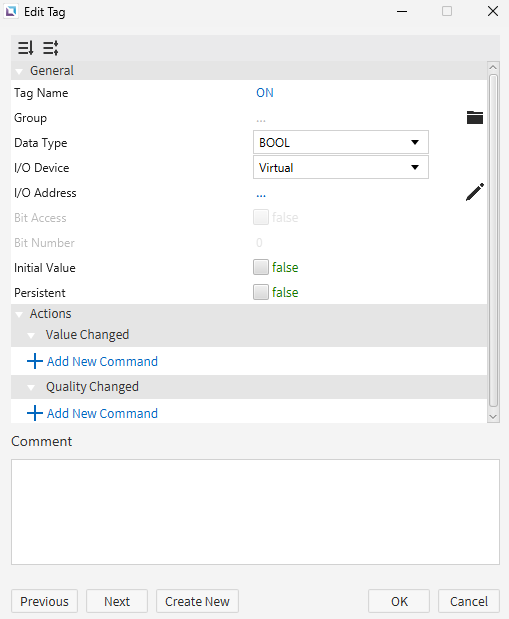
Task: Click the categorized sort icon in toolbar
Action: coord(51,48)
